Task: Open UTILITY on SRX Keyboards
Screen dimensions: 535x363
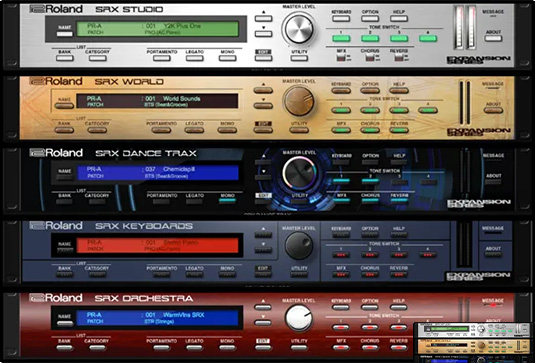Action: pyautogui.click(x=299, y=275)
